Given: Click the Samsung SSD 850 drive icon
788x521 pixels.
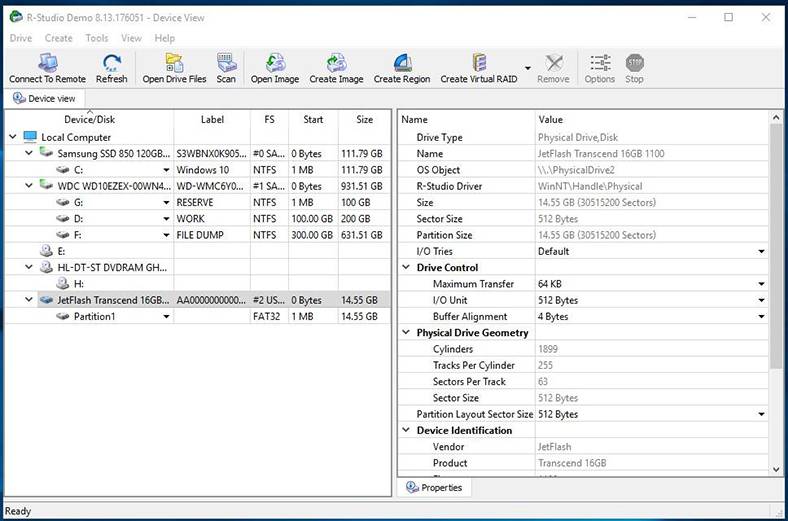Looking at the screenshot, I should (x=46, y=152).
